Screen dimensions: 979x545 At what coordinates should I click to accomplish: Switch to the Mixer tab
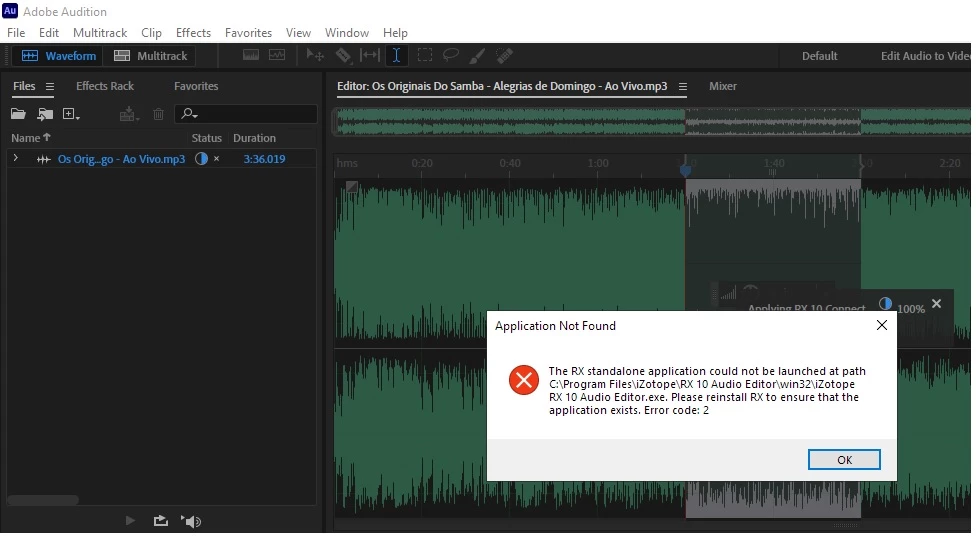click(722, 86)
